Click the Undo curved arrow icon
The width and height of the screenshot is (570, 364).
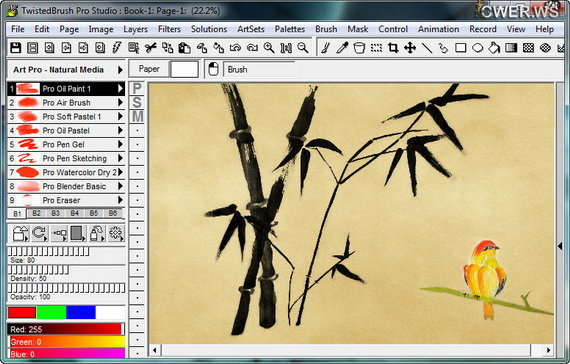tap(235, 48)
